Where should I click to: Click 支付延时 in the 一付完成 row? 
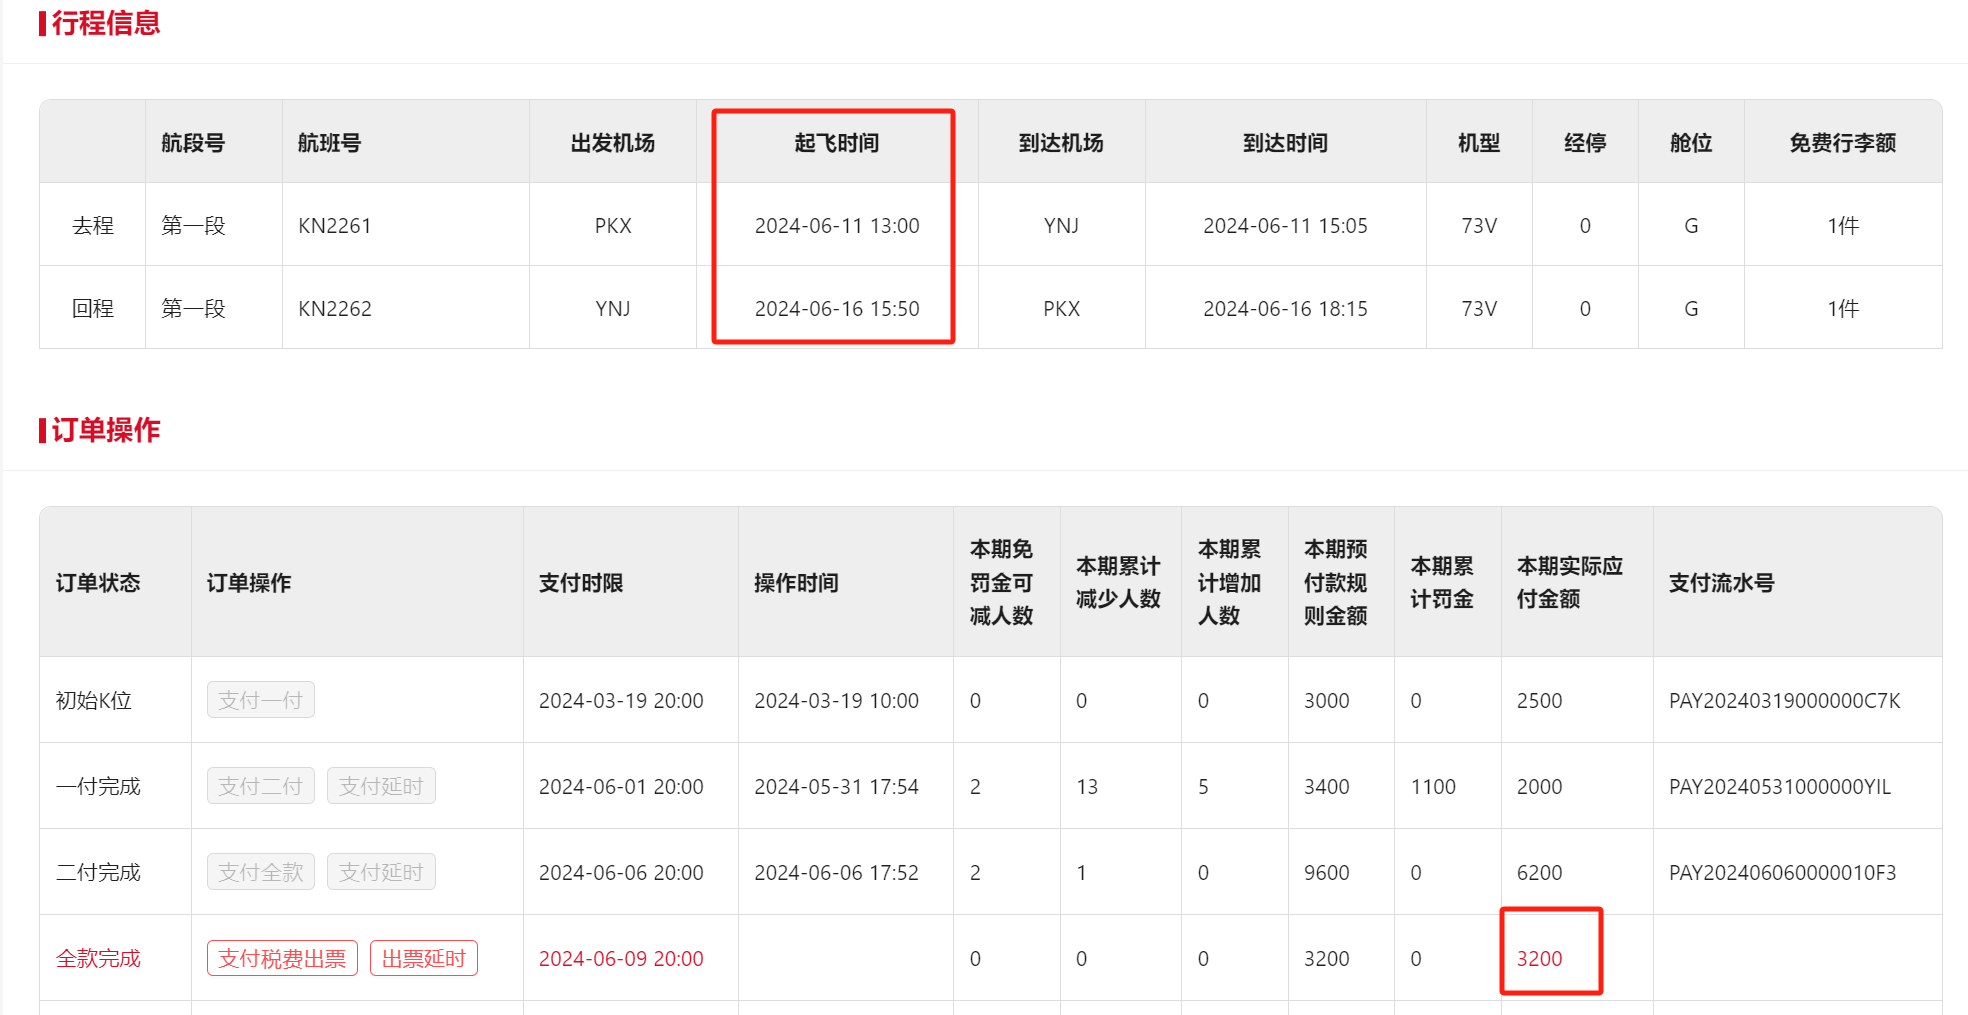tap(381, 786)
